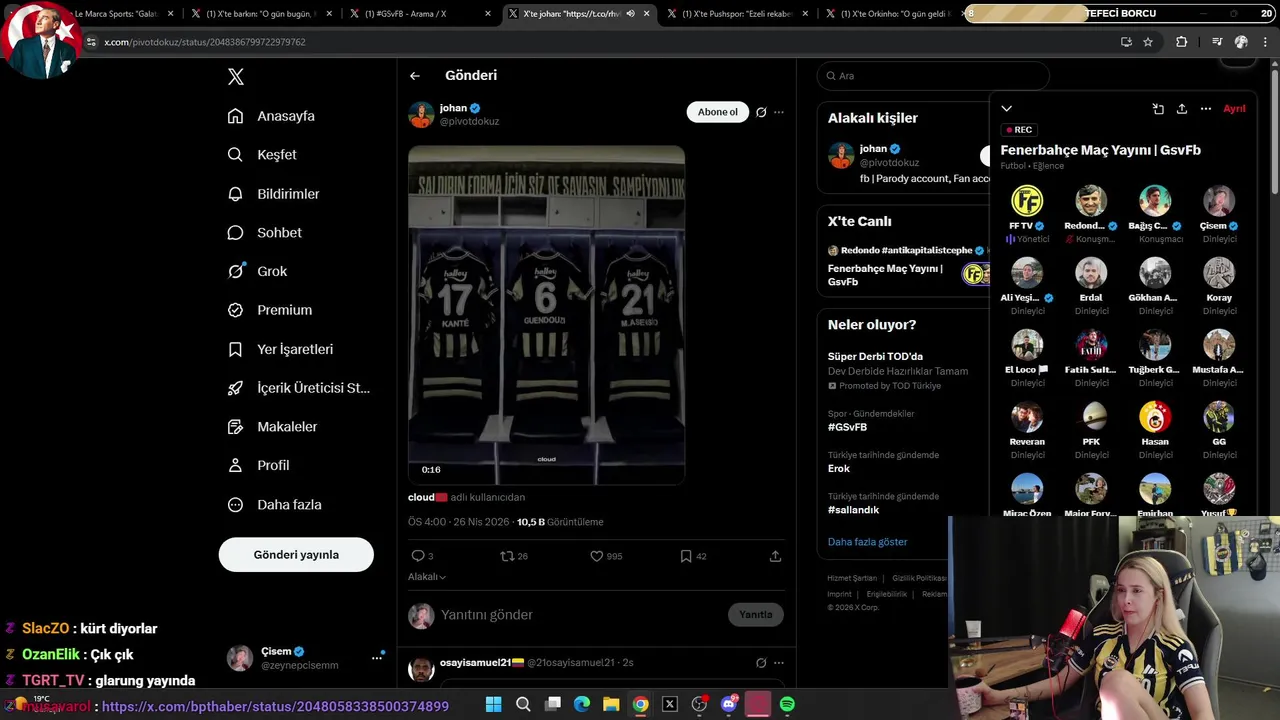Open account options beside Çişem profile
The image size is (1280, 720).
click(377, 657)
